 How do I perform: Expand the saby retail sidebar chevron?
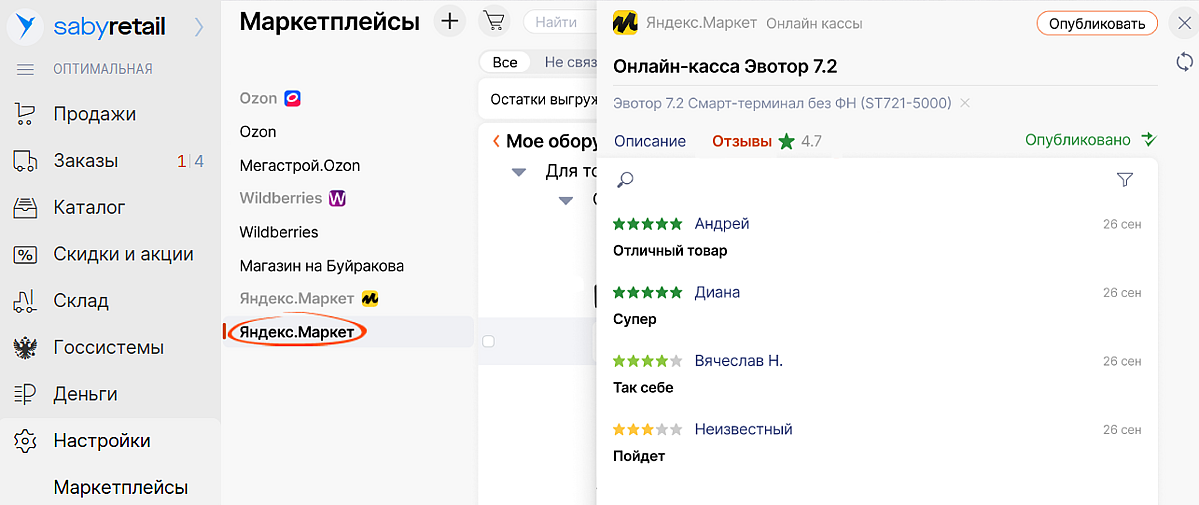click(198, 27)
